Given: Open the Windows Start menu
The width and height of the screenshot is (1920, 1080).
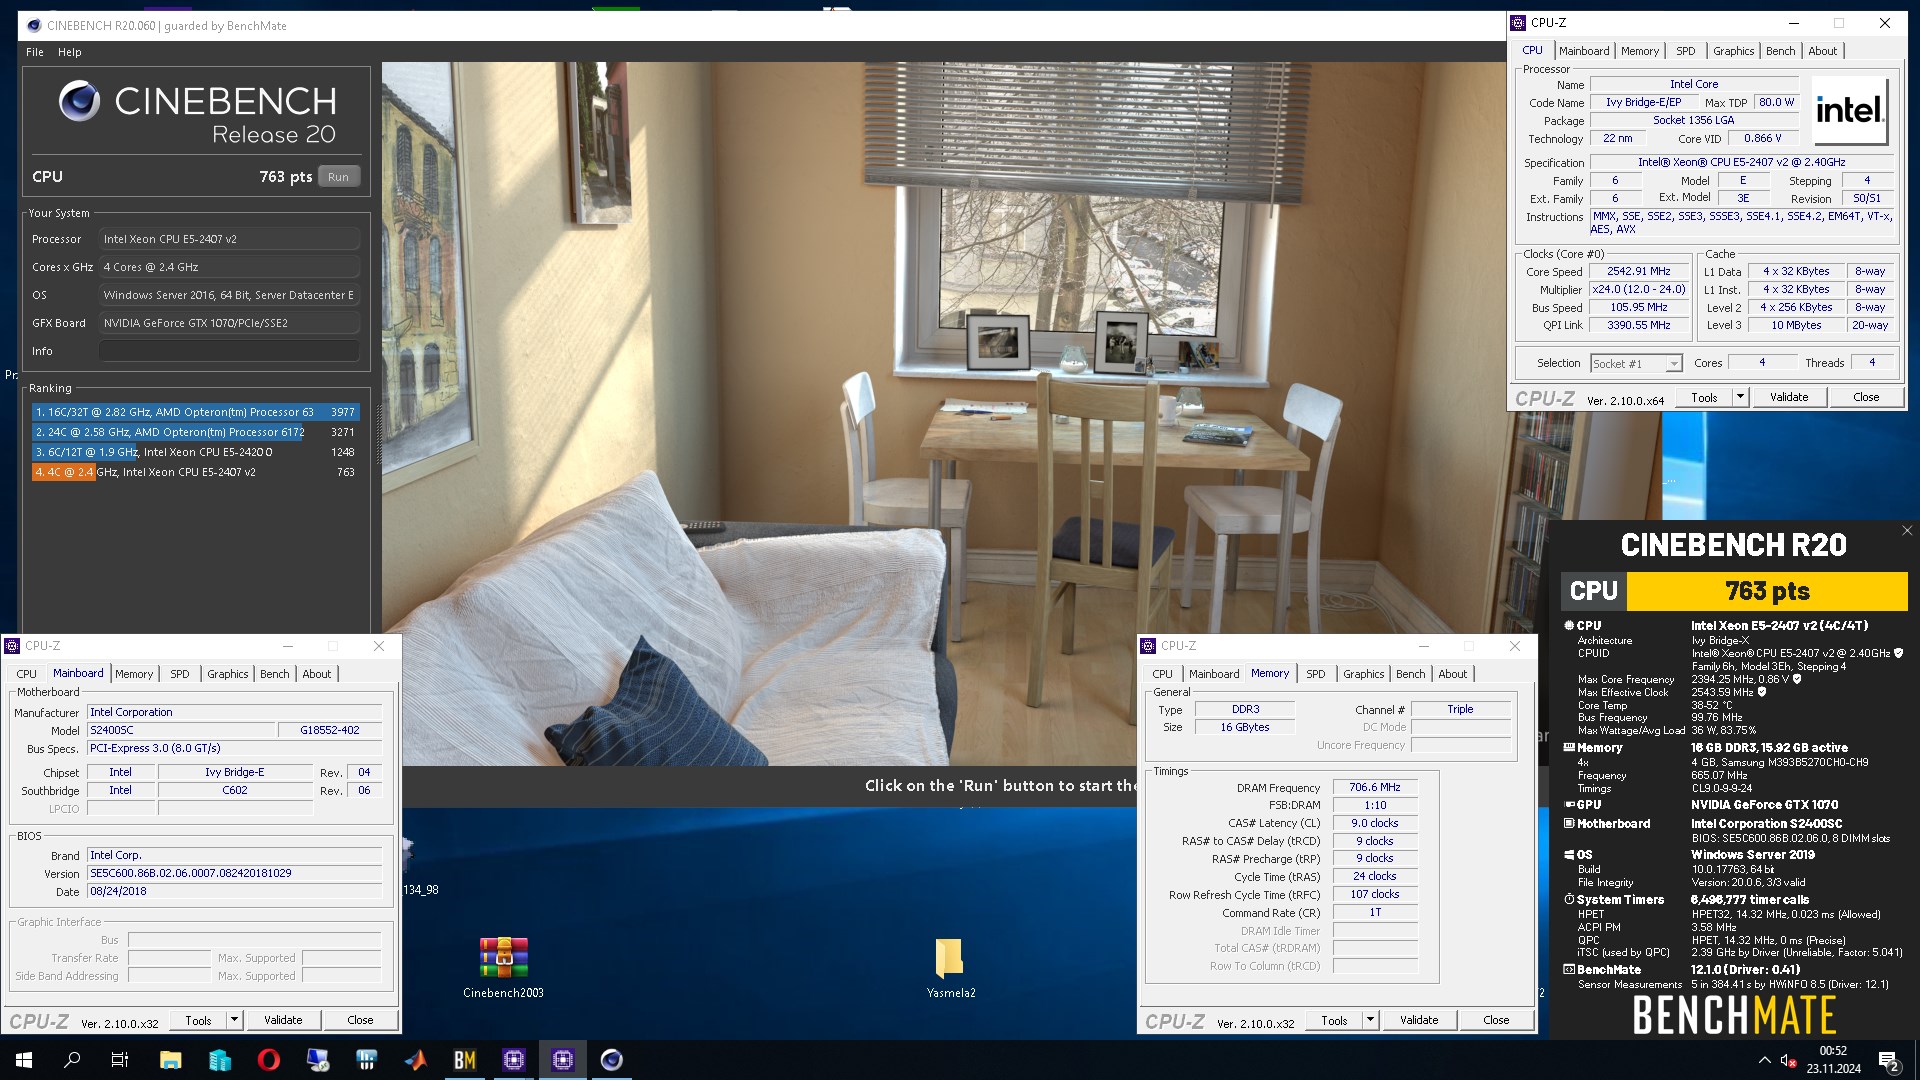Looking at the screenshot, I should [x=24, y=1060].
